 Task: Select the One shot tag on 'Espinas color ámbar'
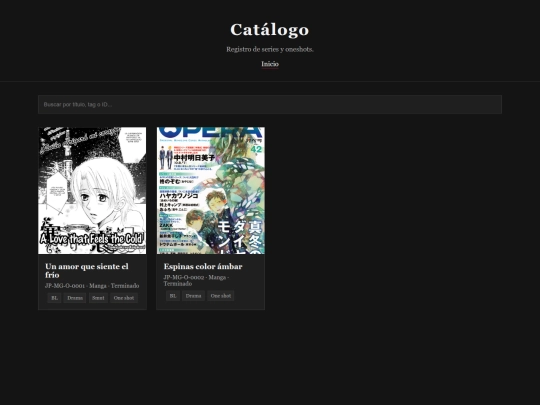pyautogui.click(x=220, y=296)
